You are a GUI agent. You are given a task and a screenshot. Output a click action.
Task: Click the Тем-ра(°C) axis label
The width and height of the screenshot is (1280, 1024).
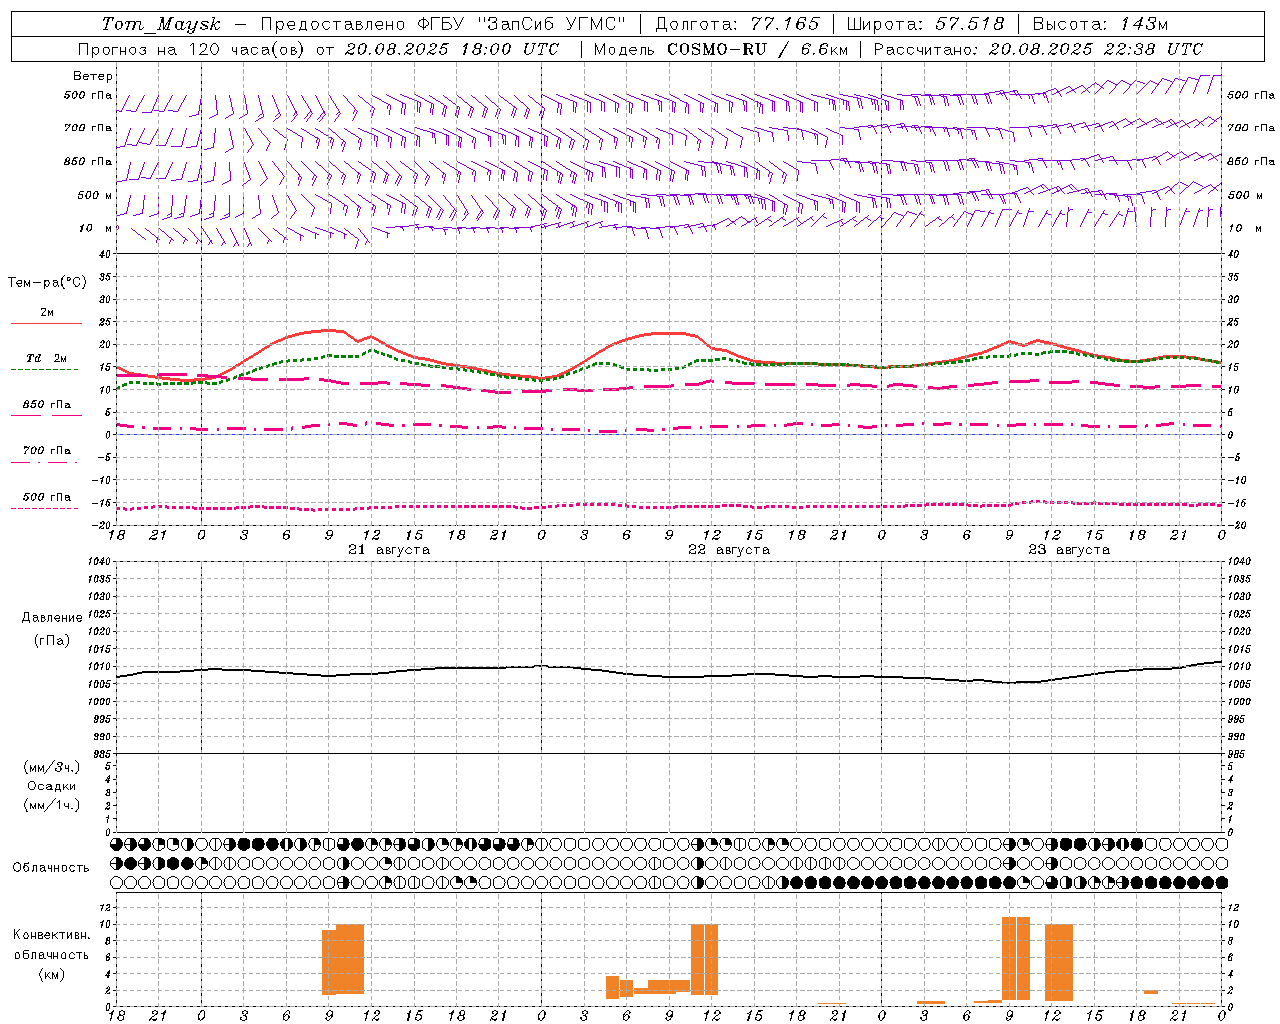click(47, 283)
